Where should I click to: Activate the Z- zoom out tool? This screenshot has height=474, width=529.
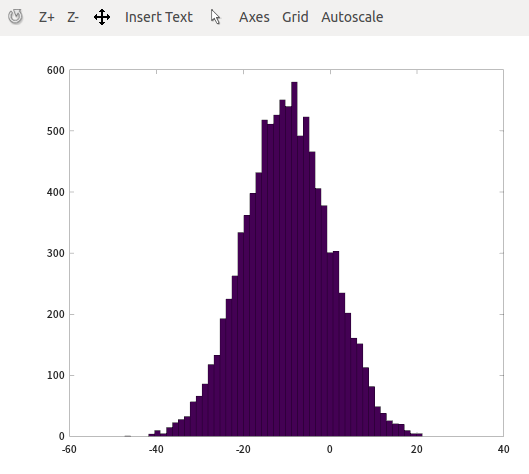pyautogui.click(x=73, y=17)
